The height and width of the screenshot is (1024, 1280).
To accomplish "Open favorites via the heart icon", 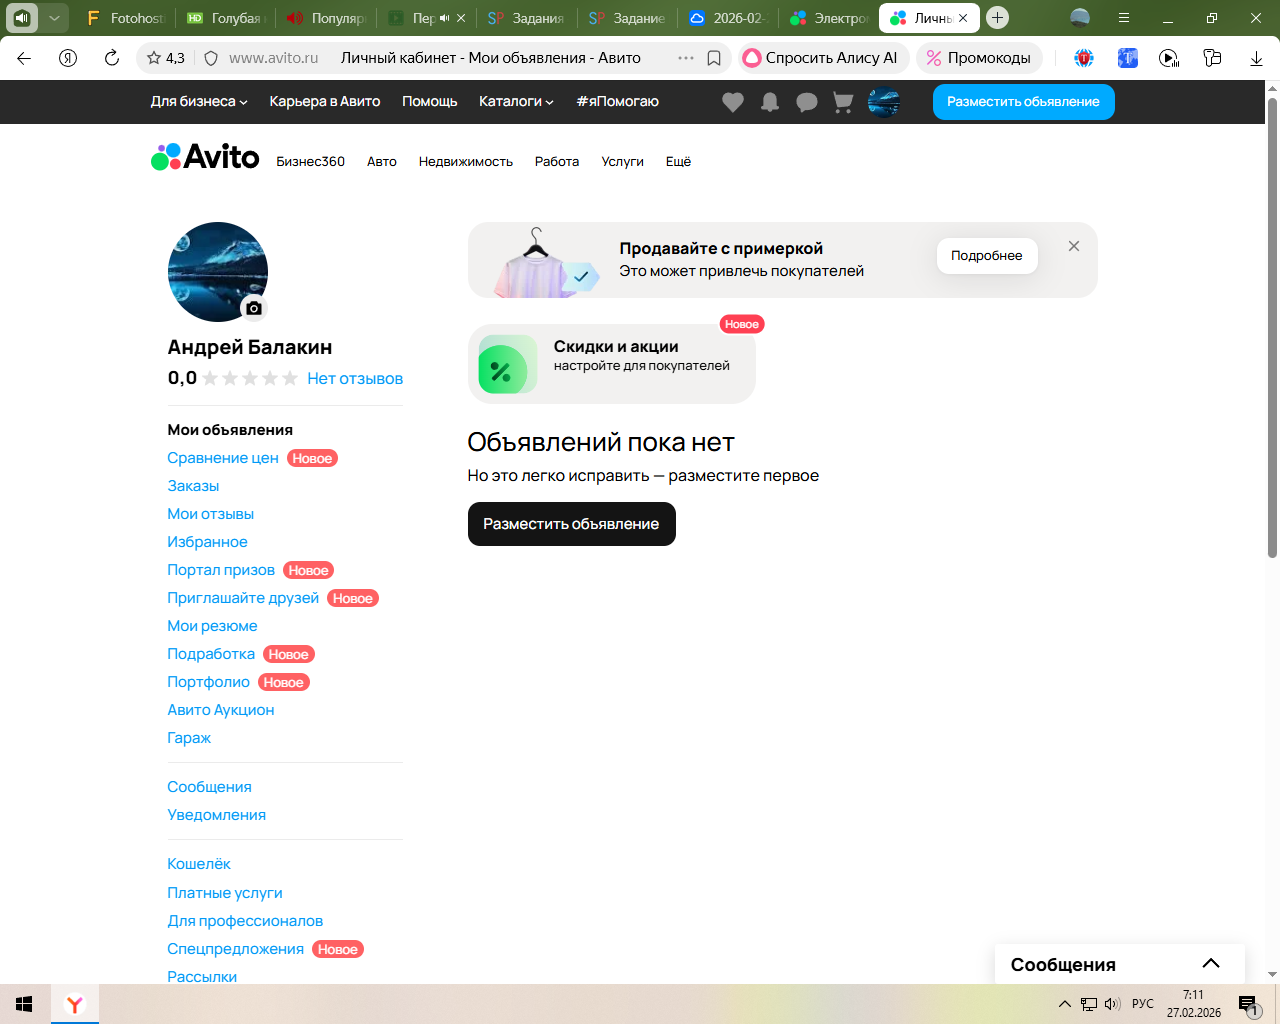I will coord(733,102).
